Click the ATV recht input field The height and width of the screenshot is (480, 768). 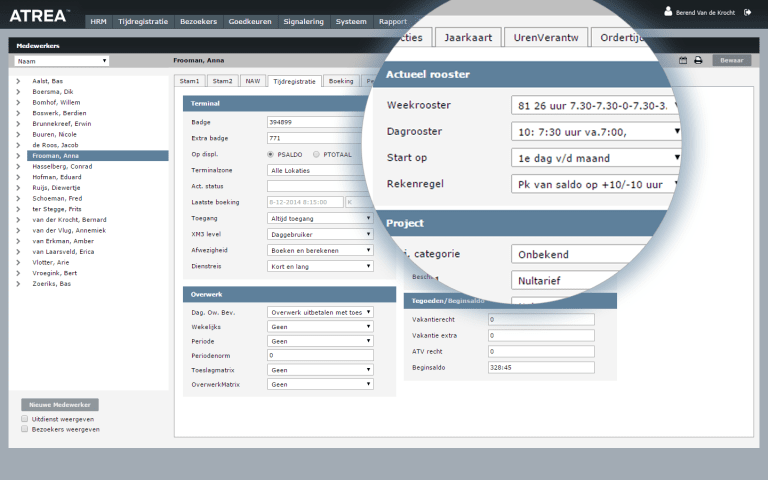(541, 351)
